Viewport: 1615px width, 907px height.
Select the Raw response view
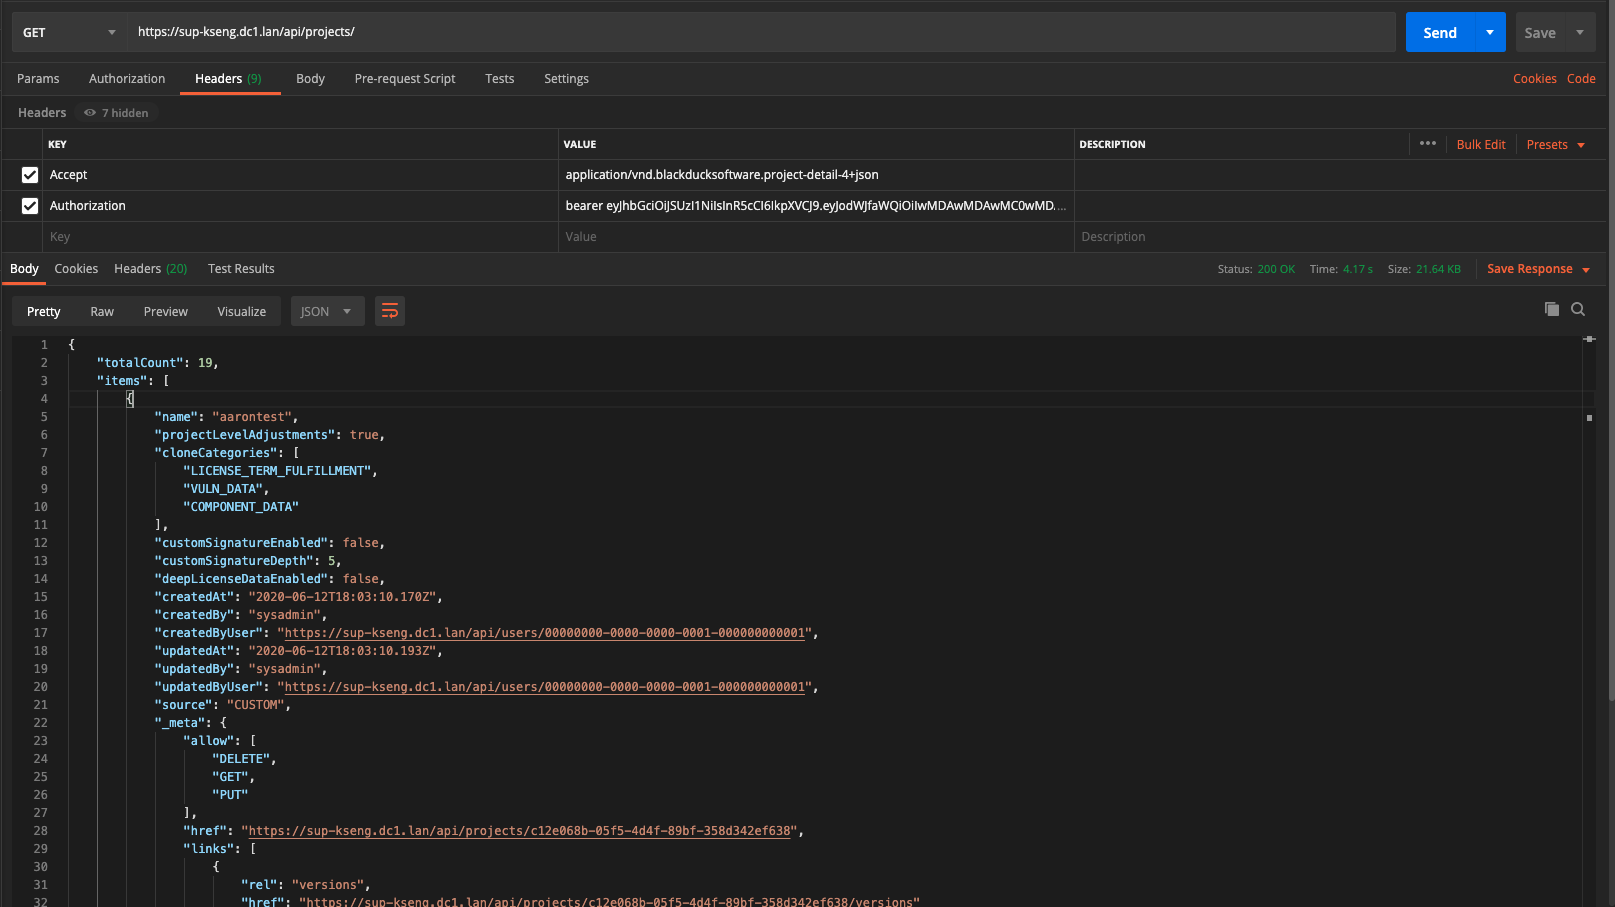pos(102,312)
